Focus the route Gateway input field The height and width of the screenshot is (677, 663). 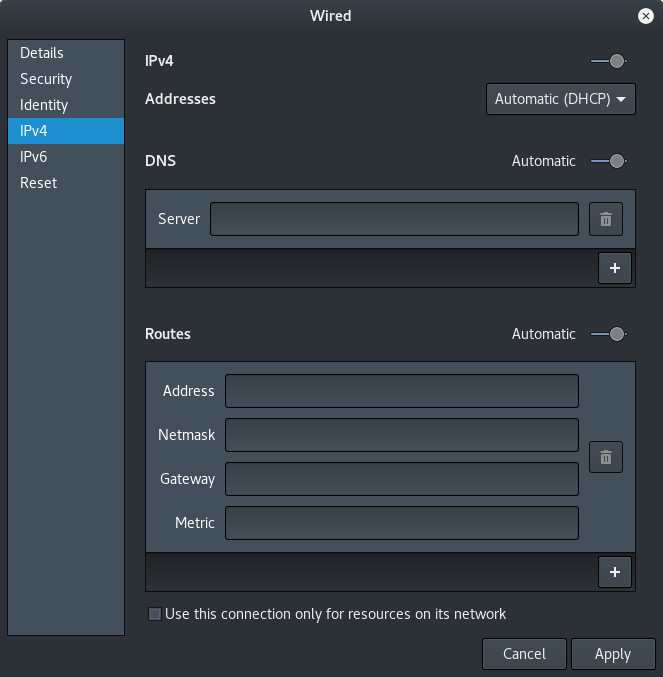point(401,479)
